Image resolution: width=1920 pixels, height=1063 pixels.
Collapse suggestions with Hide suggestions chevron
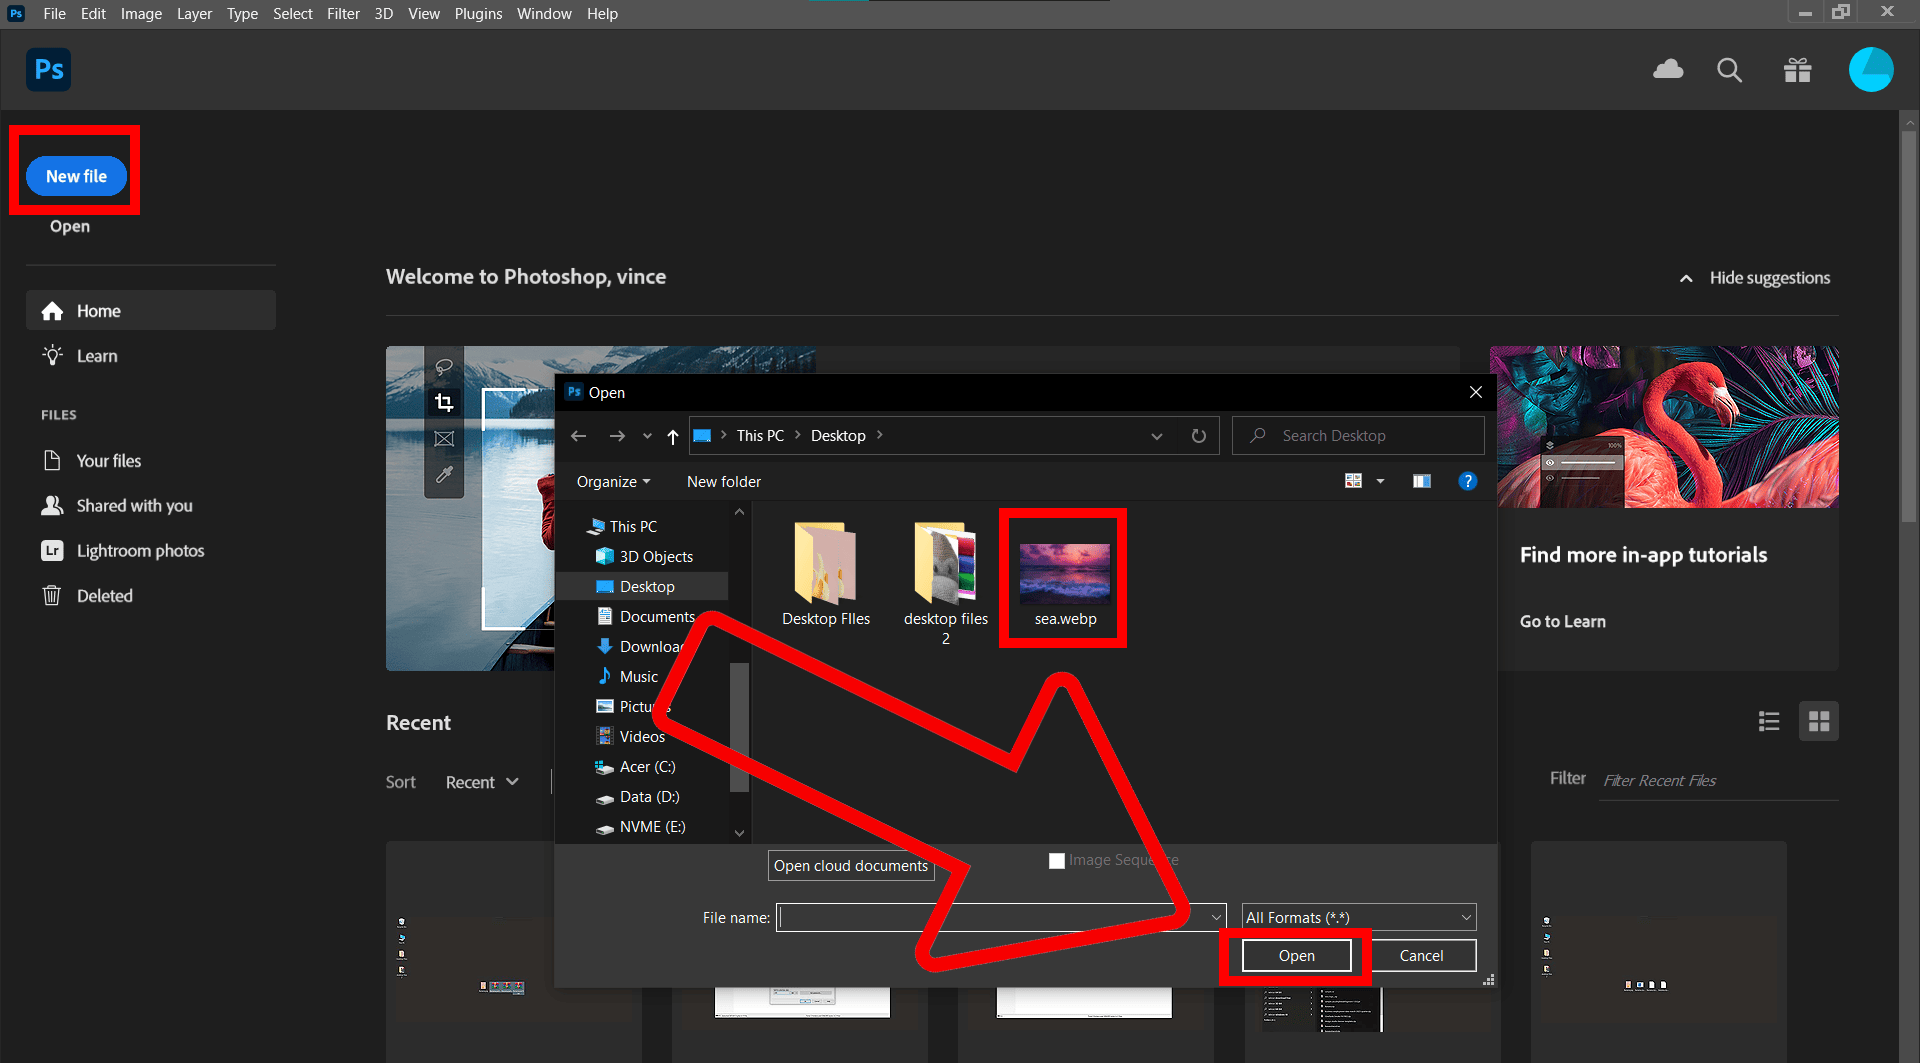coord(1686,278)
